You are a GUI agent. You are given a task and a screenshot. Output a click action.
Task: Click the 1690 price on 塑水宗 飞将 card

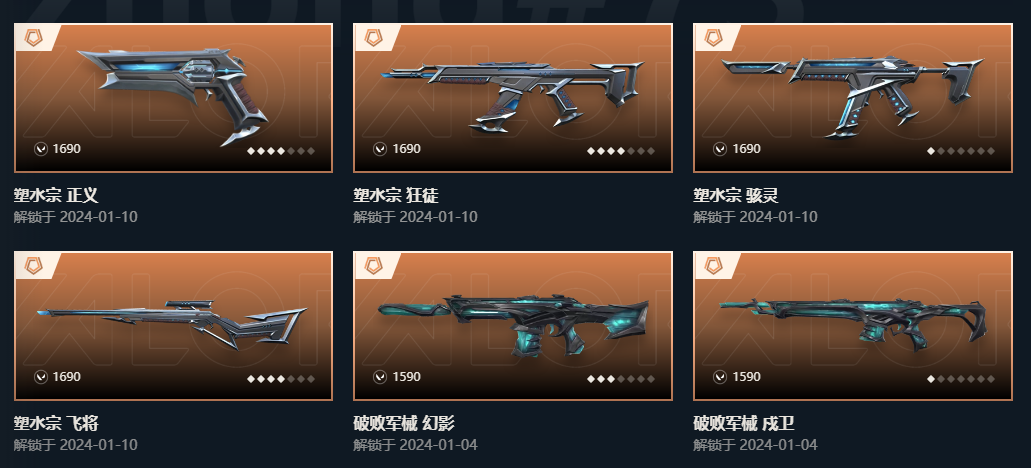(x=66, y=377)
